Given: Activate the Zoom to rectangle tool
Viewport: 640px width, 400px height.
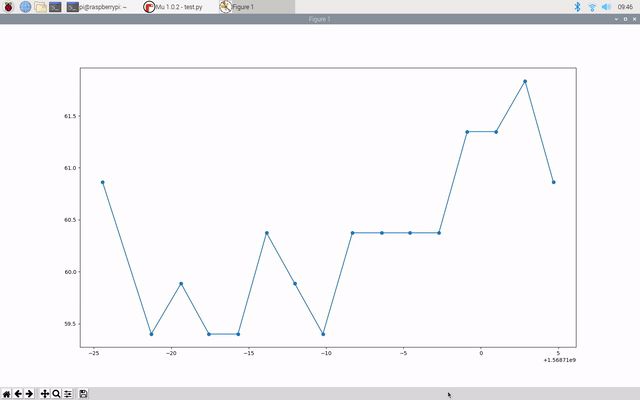Looking at the screenshot, I should point(56,394).
